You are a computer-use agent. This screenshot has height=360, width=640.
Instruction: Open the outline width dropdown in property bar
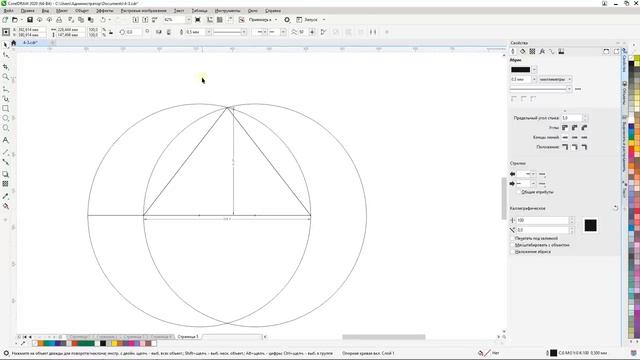coord(208,32)
